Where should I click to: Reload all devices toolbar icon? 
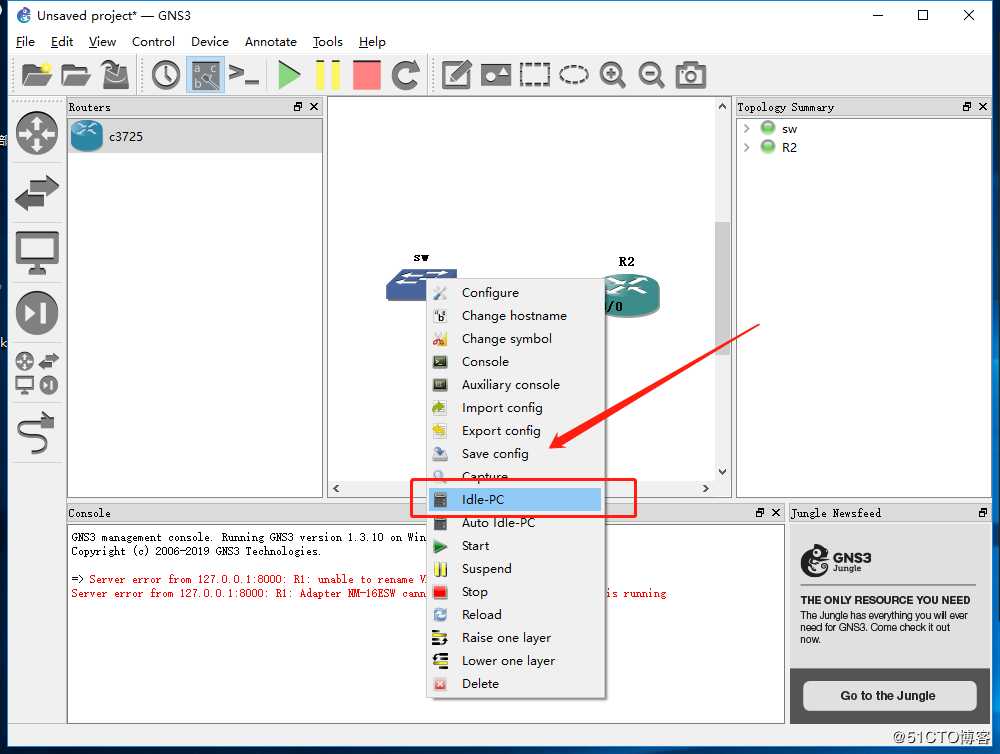click(406, 75)
